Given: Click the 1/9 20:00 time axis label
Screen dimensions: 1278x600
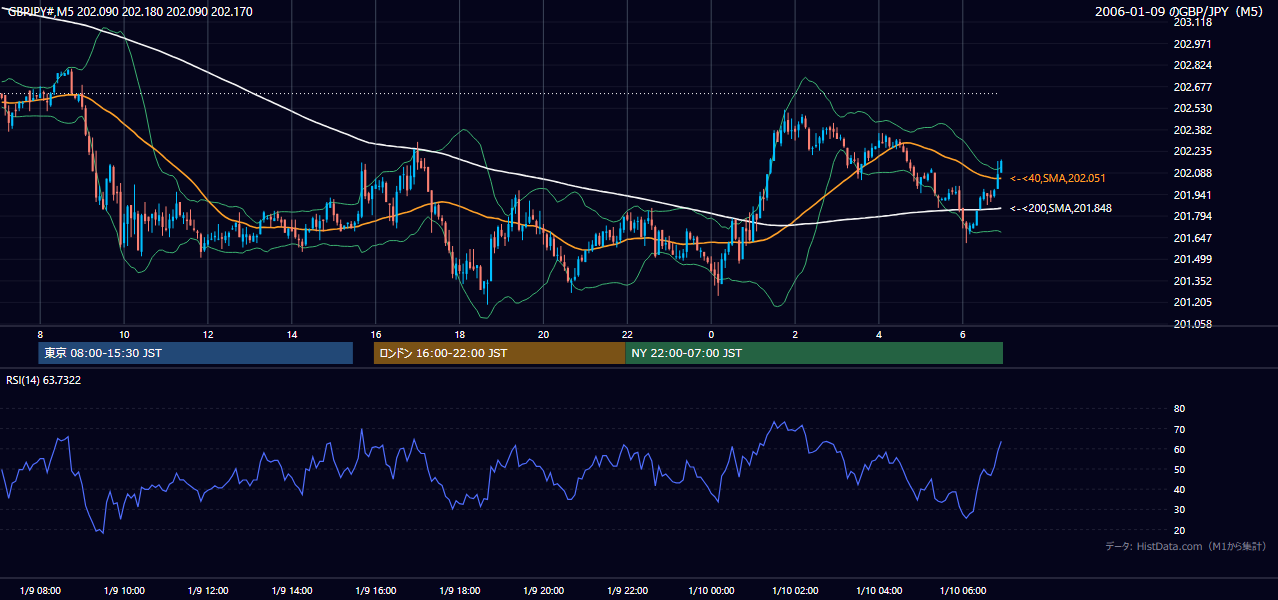Looking at the screenshot, I should pyautogui.click(x=544, y=591).
